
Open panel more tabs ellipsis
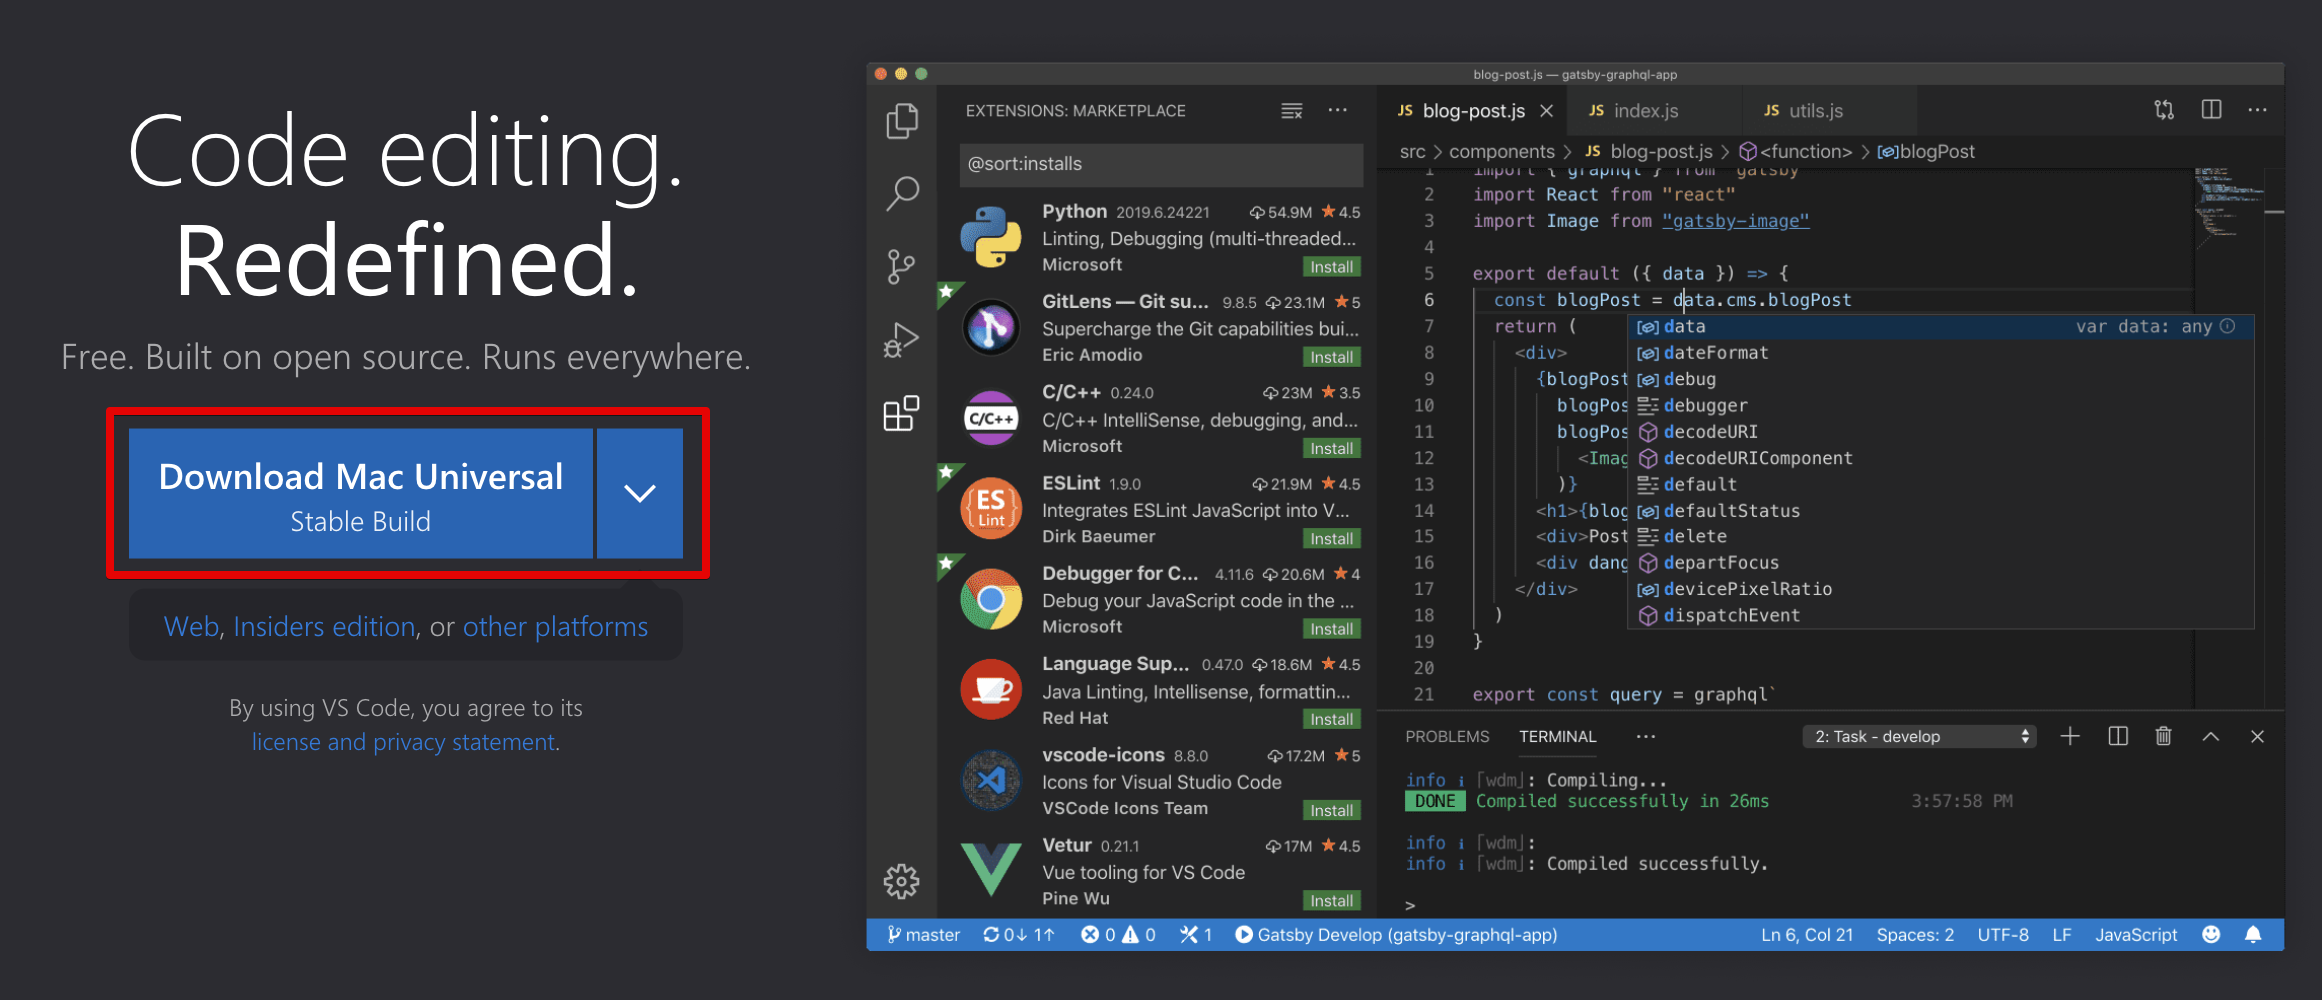1645,737
